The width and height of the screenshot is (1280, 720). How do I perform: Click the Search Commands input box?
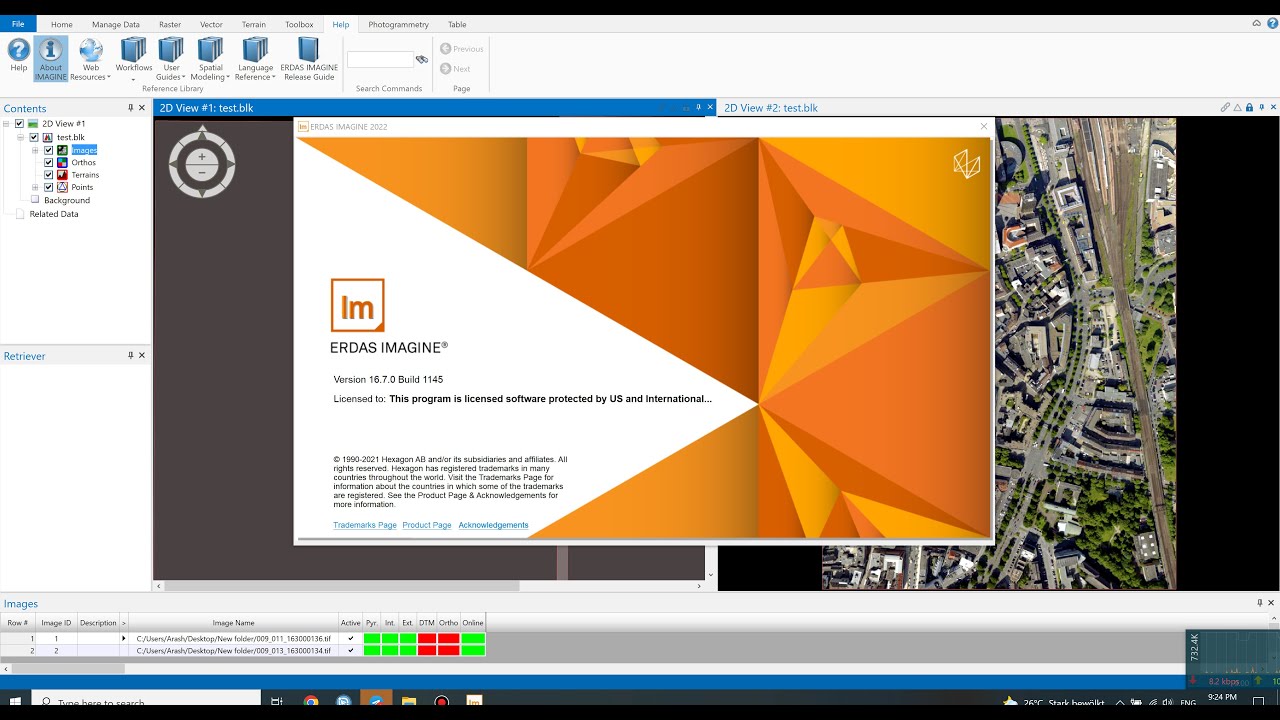click(x=380, y=60)
